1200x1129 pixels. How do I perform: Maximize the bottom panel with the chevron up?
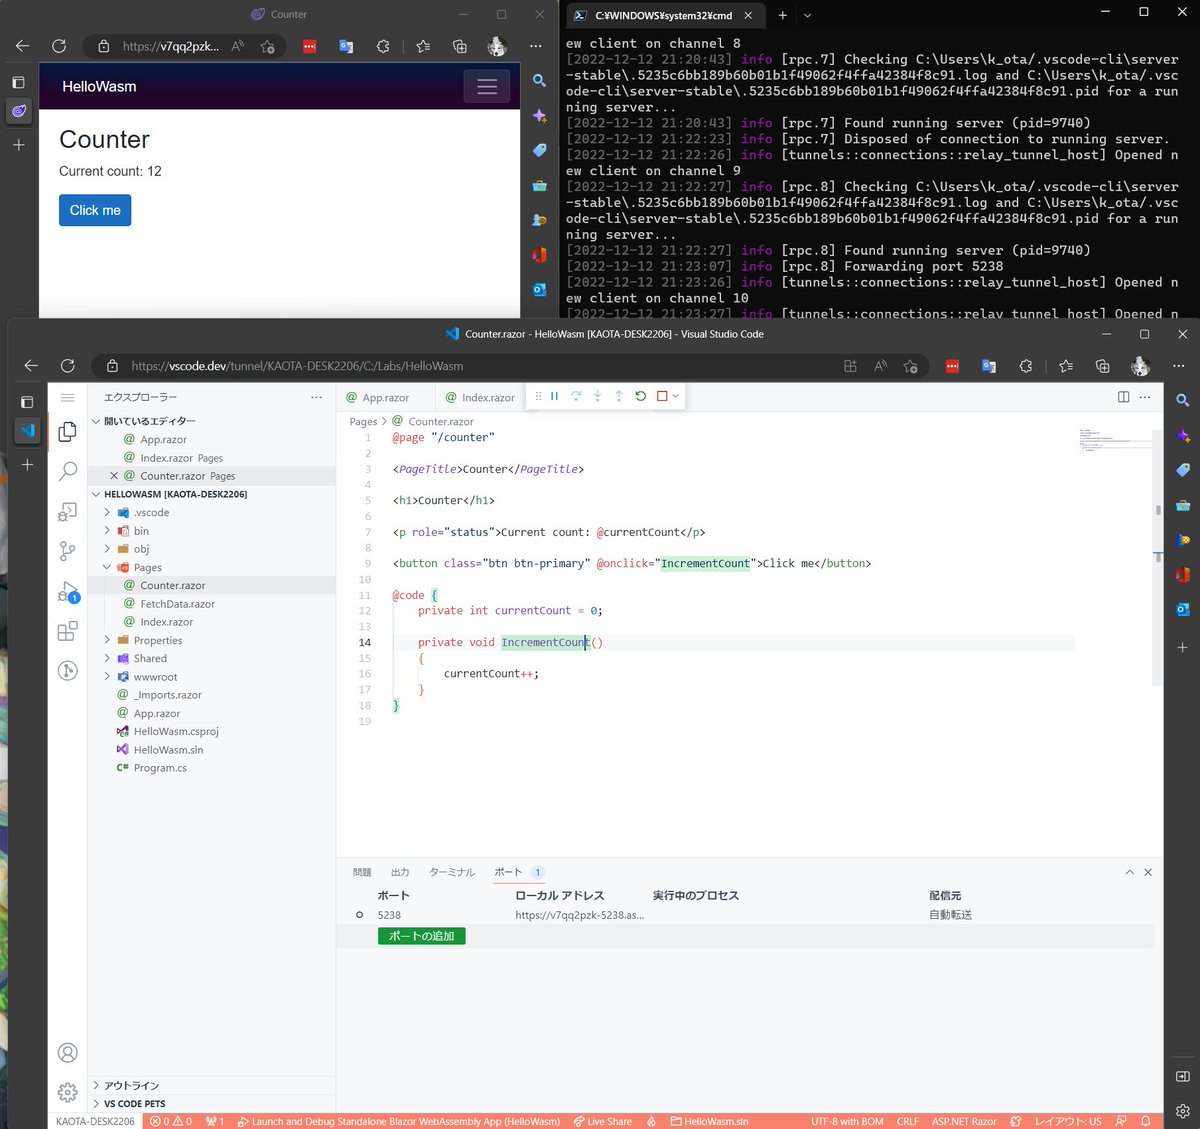(1130, 872)
